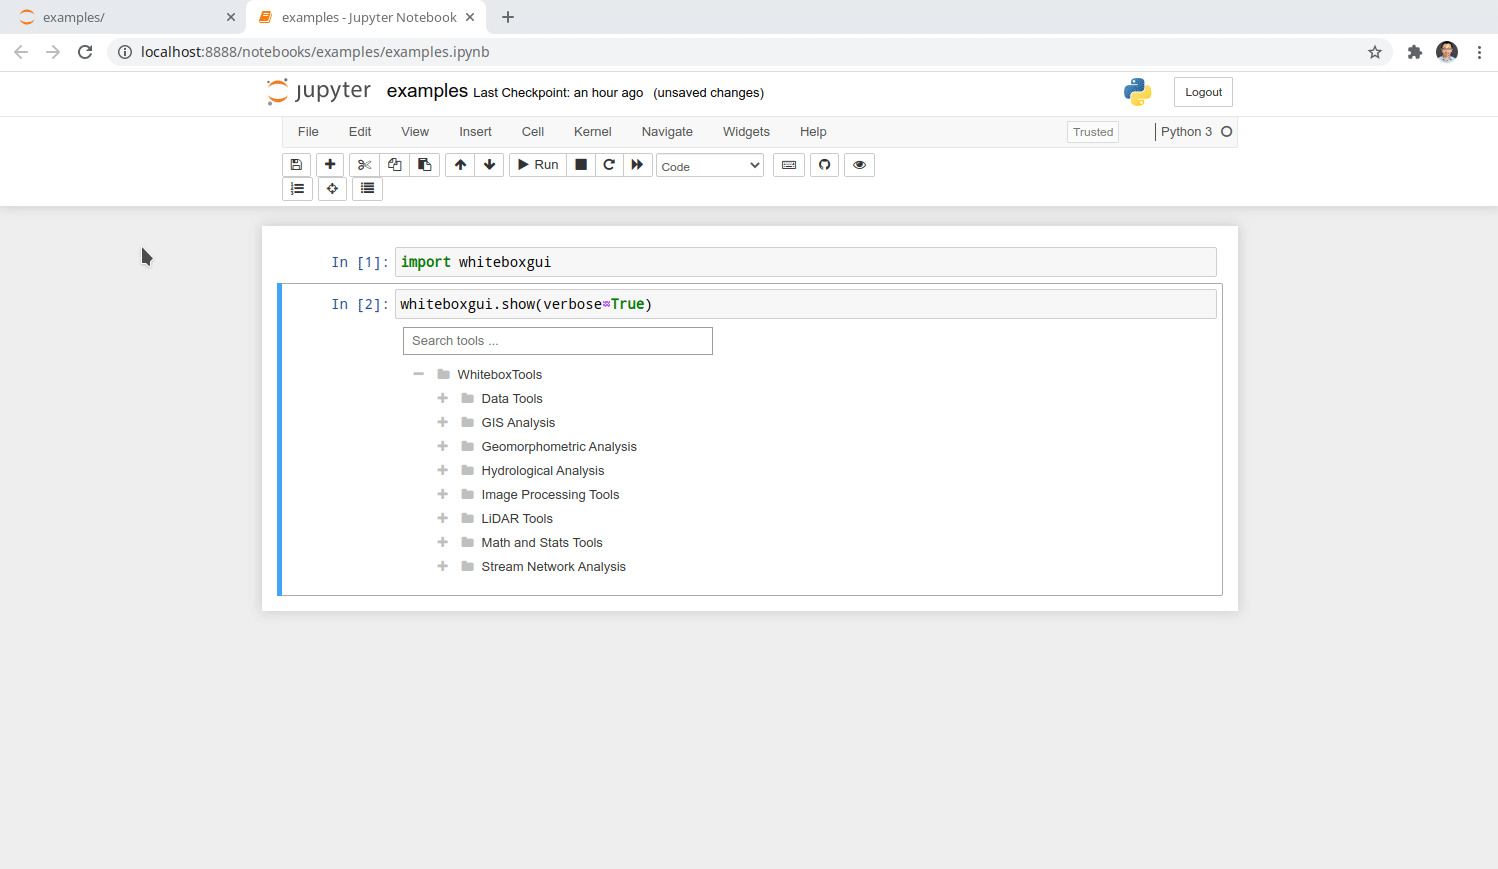The width and height of the screenshot is (1498, 869).
Task: Expand the Hydrological Analysis folder
Action: coord(442,470)
